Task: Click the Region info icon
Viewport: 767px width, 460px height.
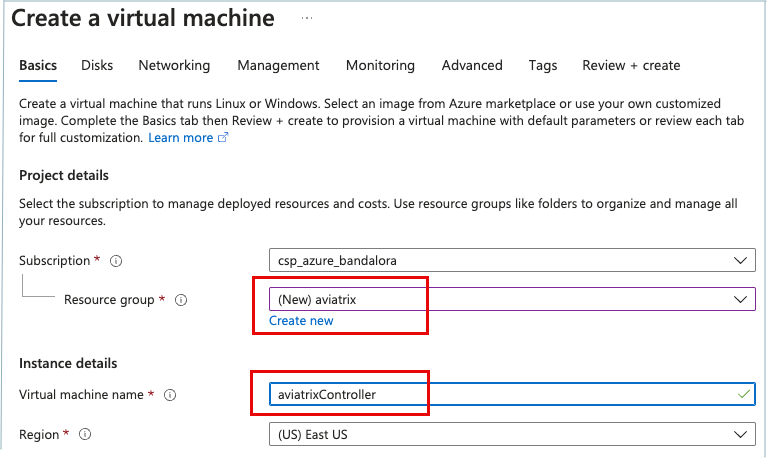Action: 85,434
